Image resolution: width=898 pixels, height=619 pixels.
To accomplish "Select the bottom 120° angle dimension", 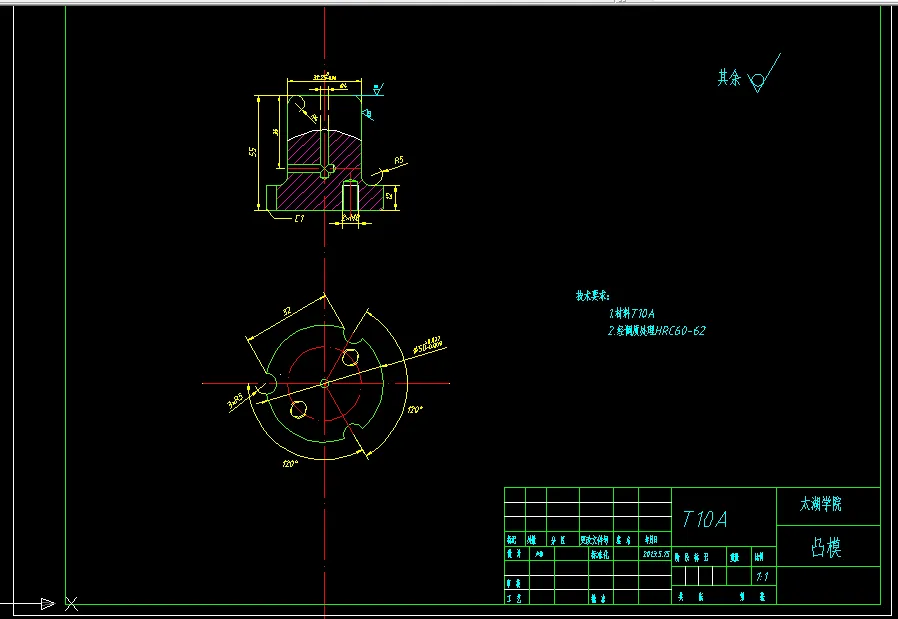I will [290, 464].
